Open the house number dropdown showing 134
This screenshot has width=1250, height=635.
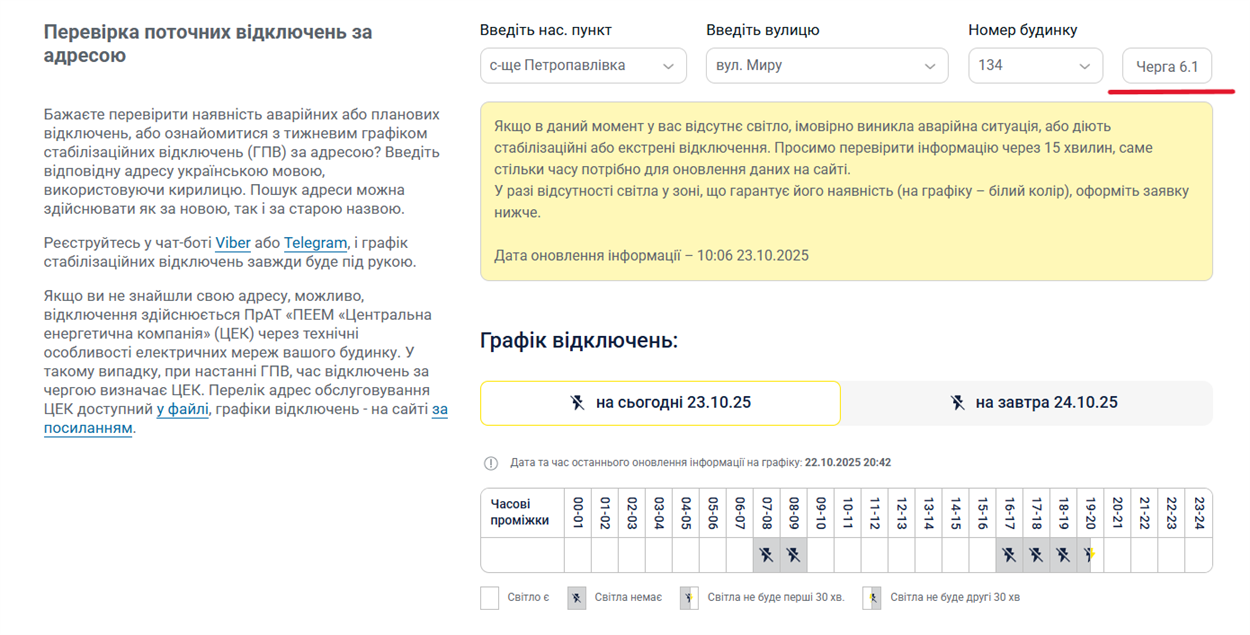(1035, 66)
